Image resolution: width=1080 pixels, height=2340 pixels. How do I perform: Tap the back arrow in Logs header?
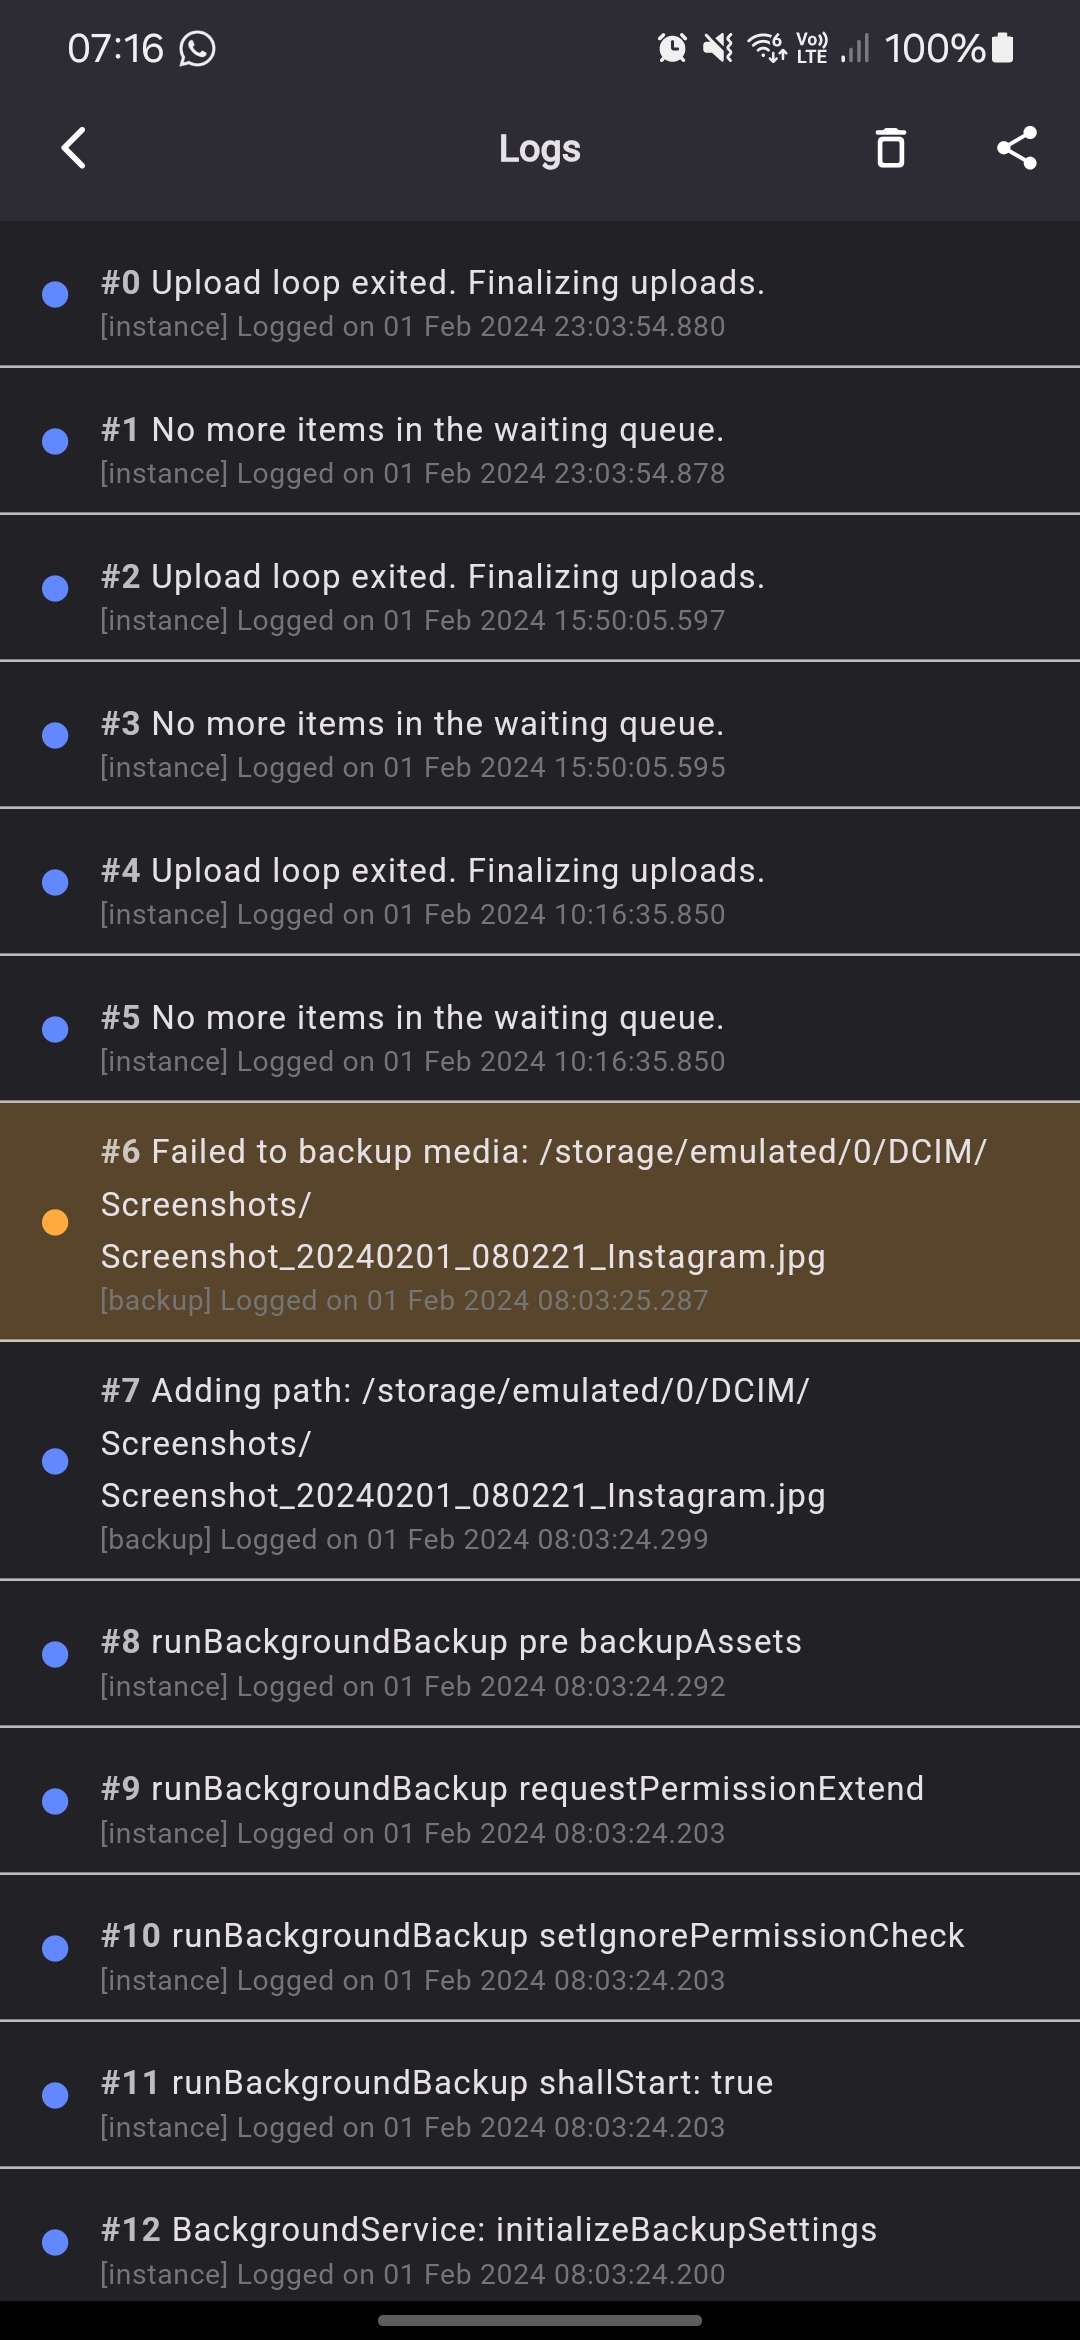click(x=74, y=148)
